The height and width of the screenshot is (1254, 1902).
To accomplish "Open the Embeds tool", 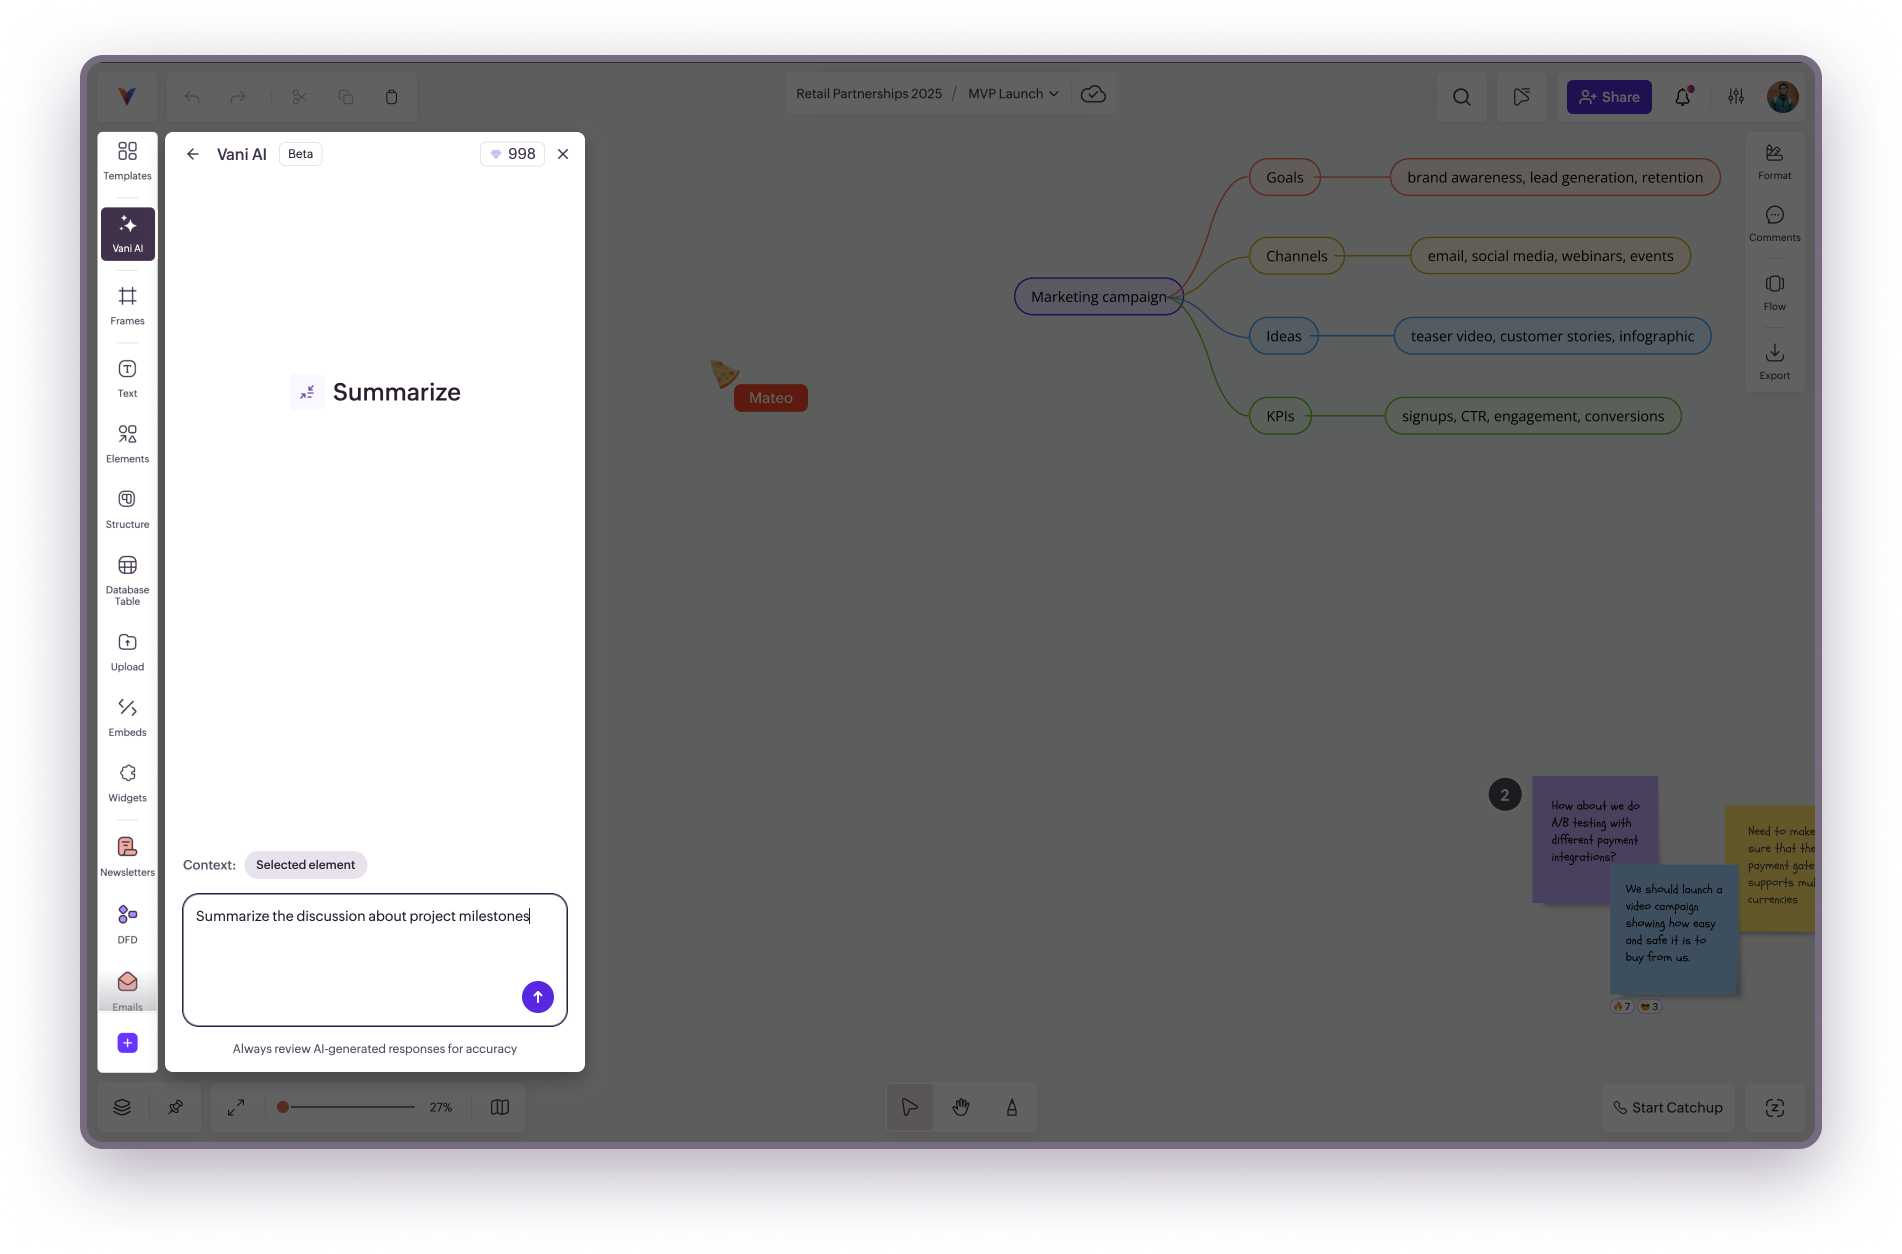I will (x=127, y=718).
